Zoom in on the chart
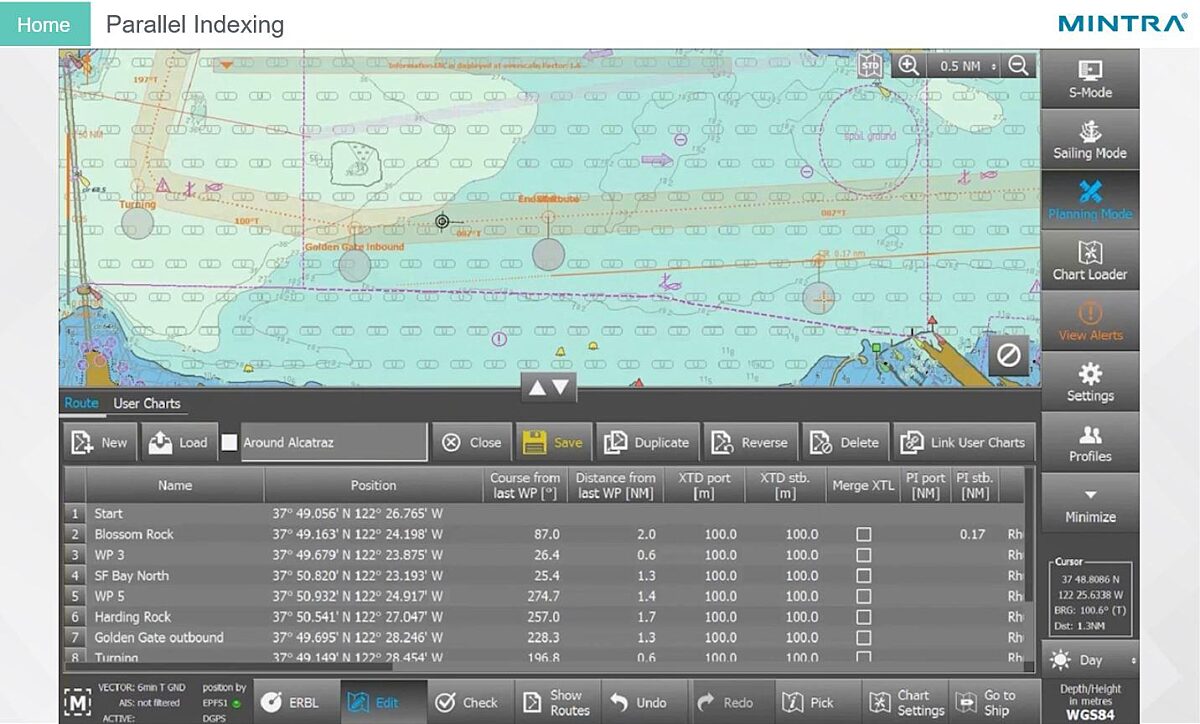 point(908,65)
